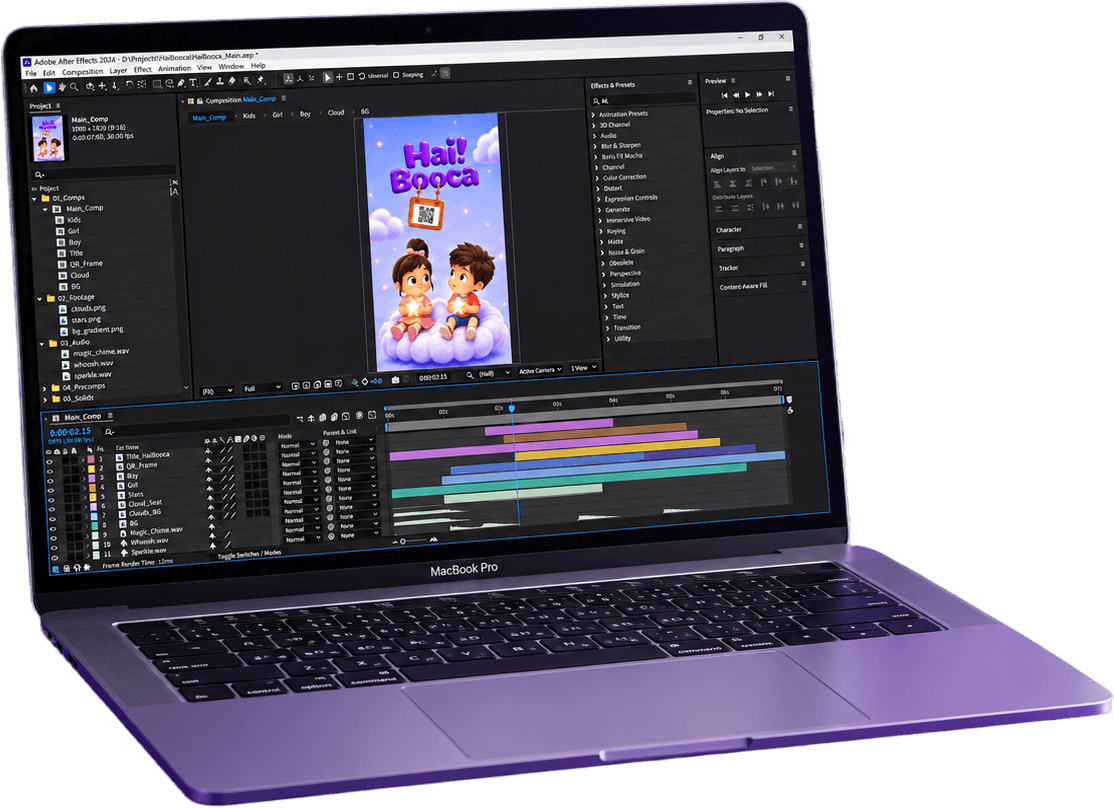Select the Puppet Pin tool
The height and width of the screenshot is (808, 1114).
[261, 80]
